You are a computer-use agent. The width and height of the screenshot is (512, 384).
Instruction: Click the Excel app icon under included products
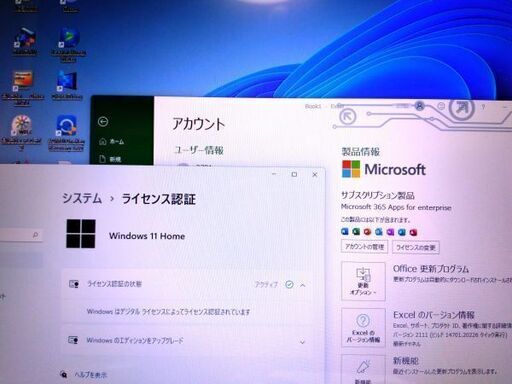[x=356, y=232]
